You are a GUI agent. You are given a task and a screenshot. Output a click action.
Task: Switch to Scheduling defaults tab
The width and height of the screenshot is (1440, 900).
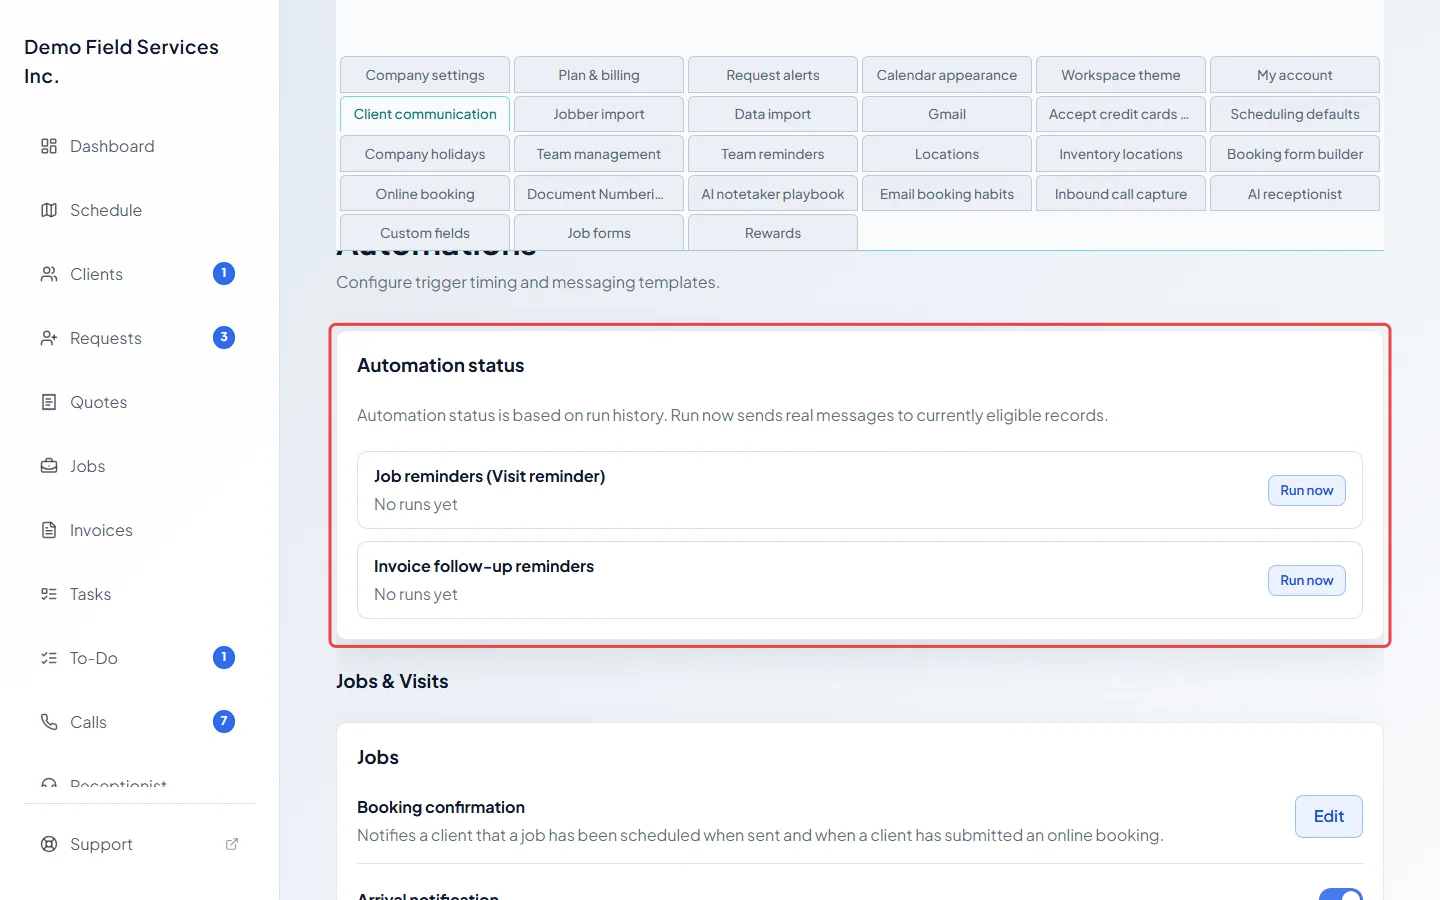pos(1295,114)
